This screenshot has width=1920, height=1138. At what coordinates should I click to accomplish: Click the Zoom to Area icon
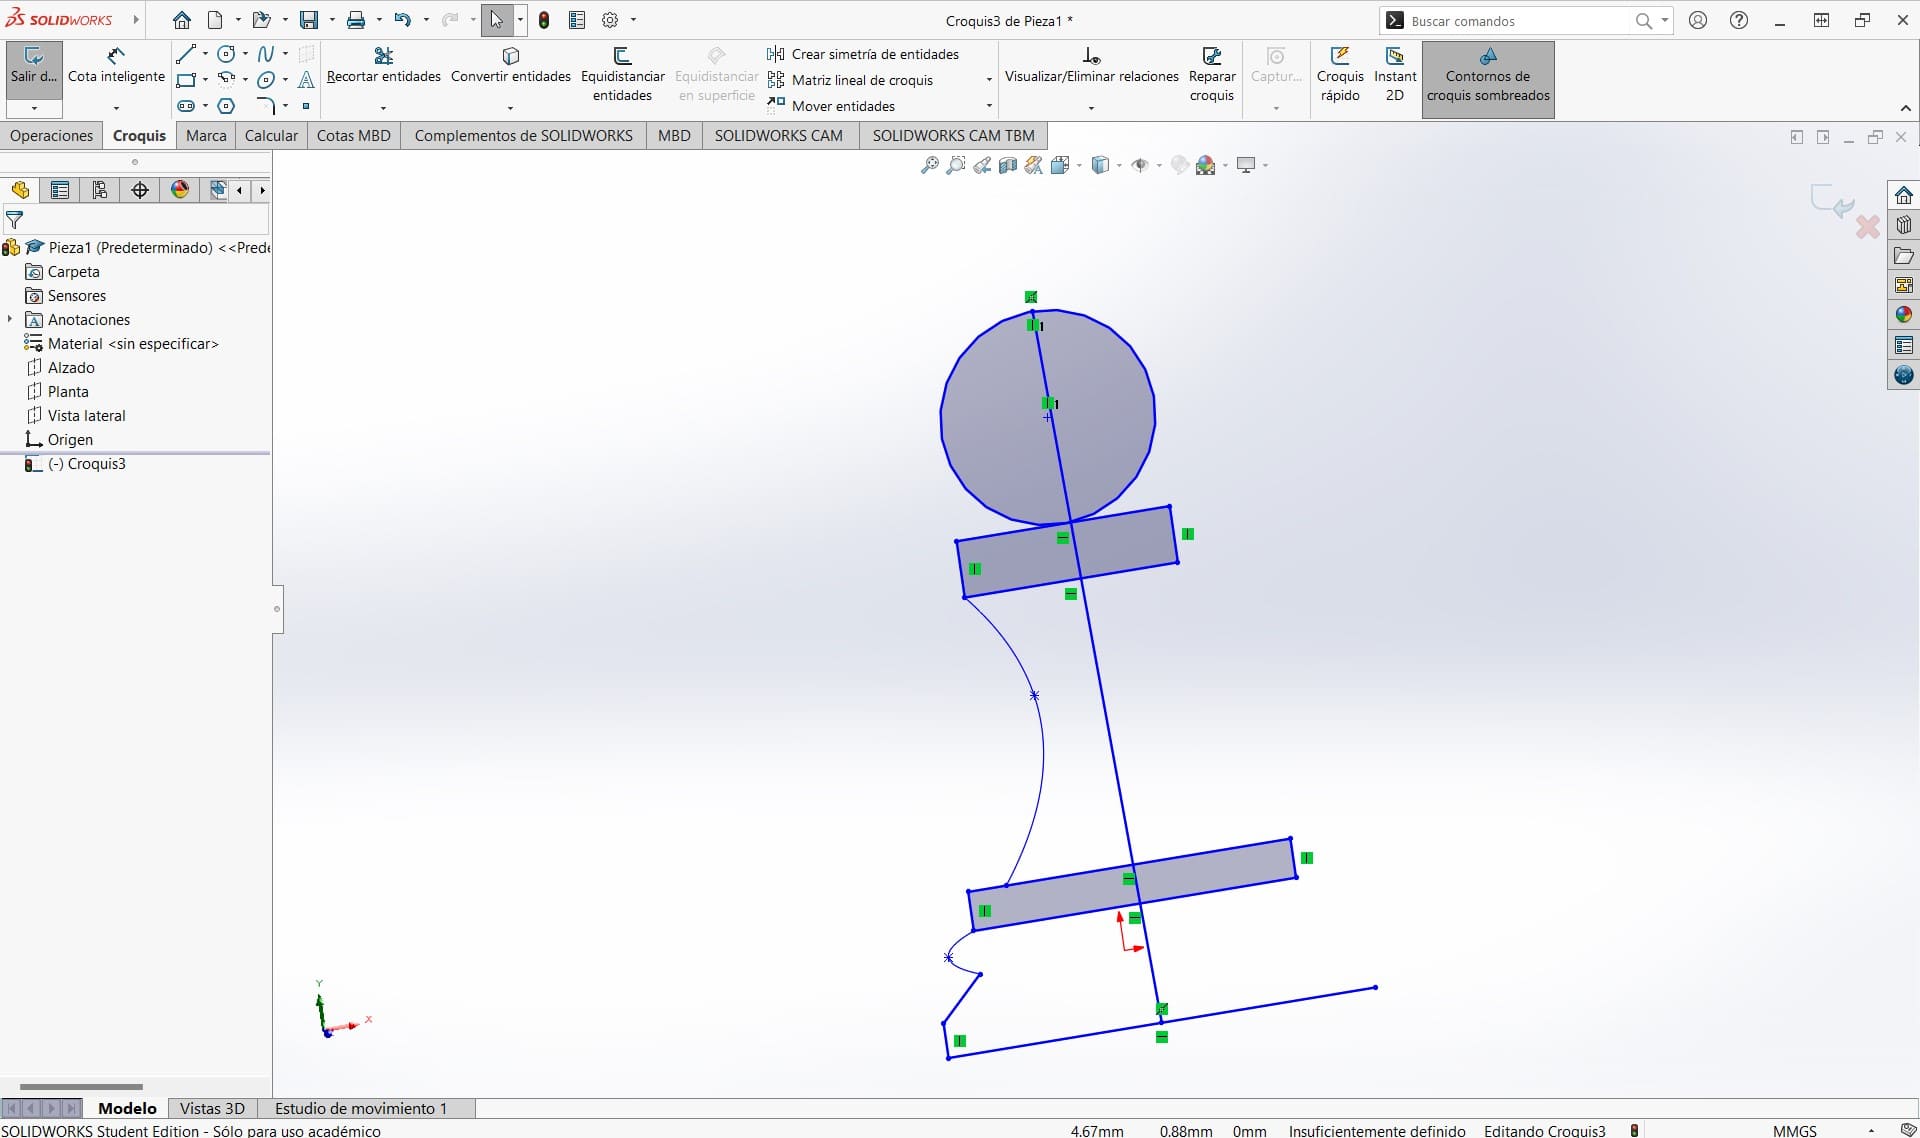[x=956, y=165]
